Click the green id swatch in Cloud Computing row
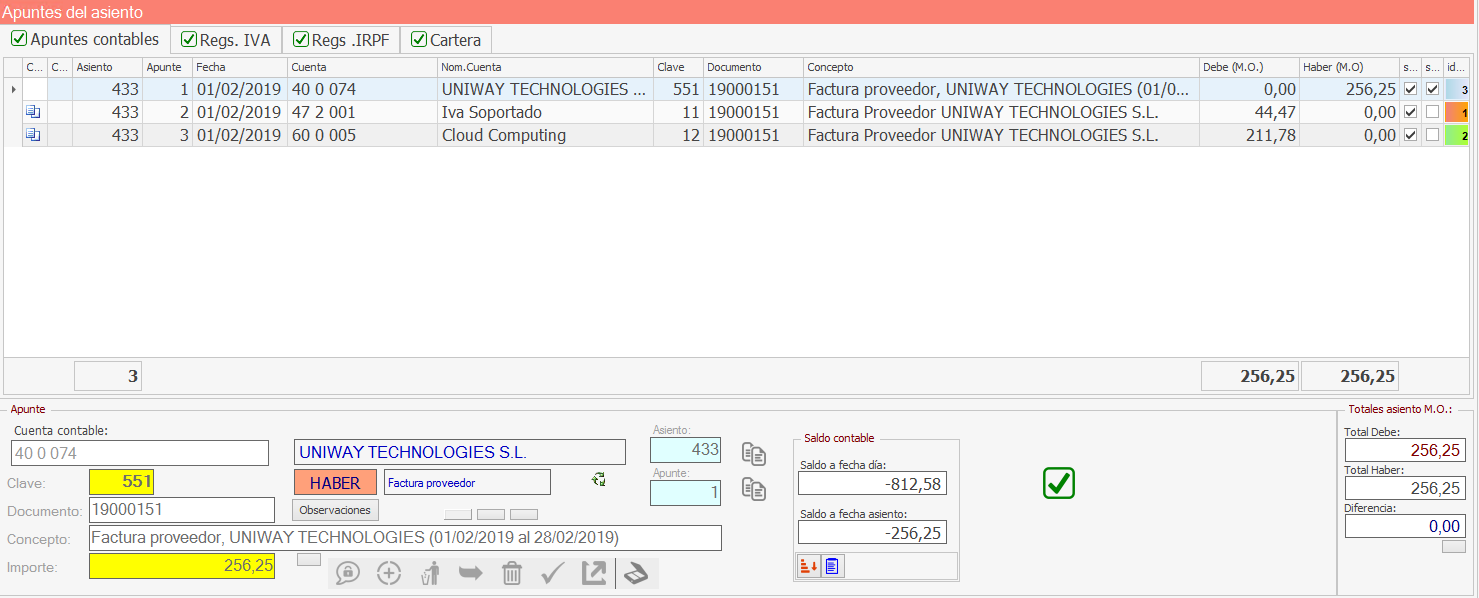This screenshot has height=598, width=1479. (x=1457, y=135)
